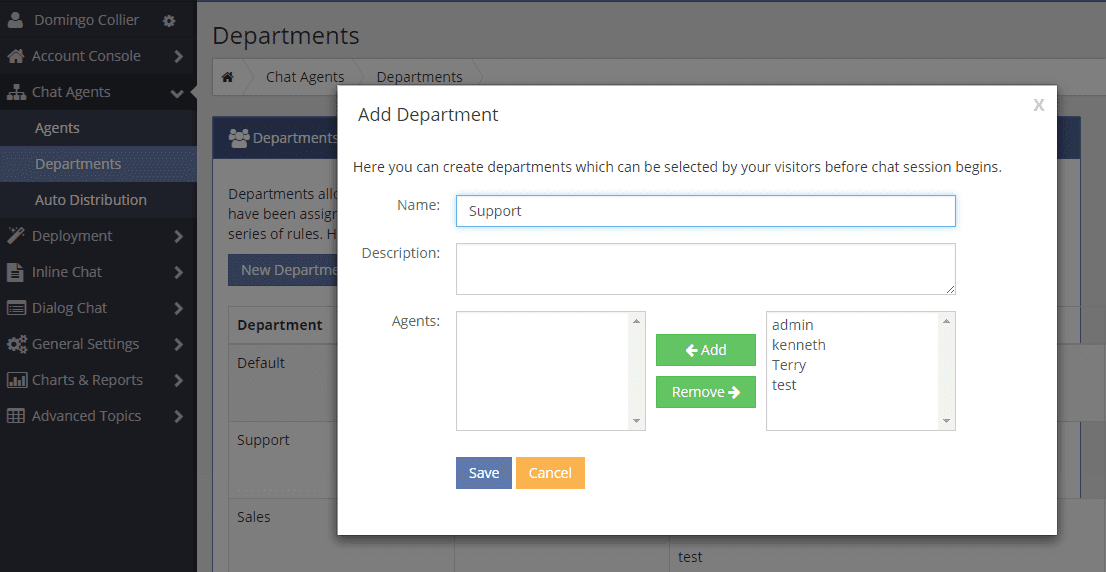This screenshot has width=1106, height=572.
Task: Click the Domingo Collier user name
Action: (x=87, y=20)
